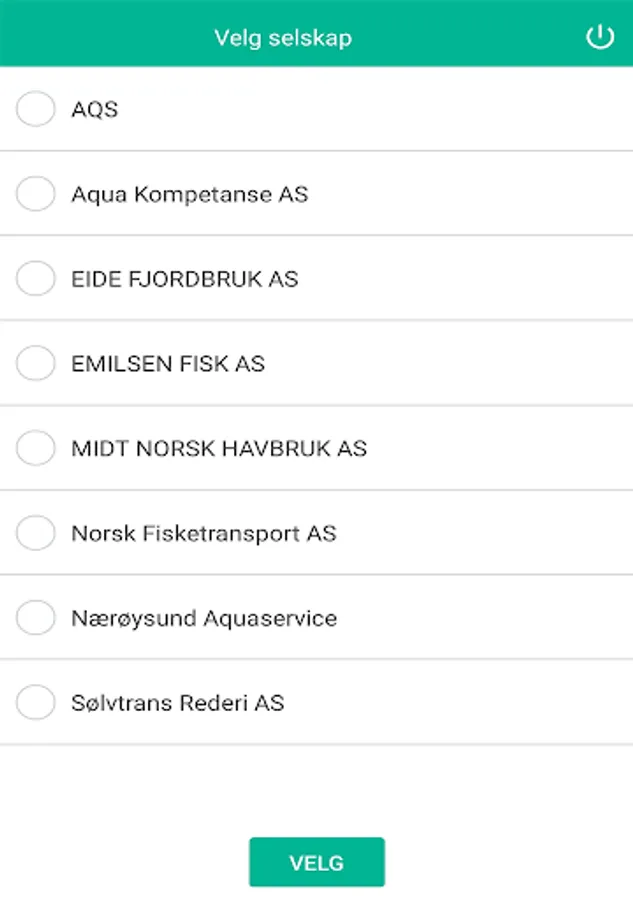Click the 'Velg selskap' header title
633x900 pixels.
tap(283, 38)
